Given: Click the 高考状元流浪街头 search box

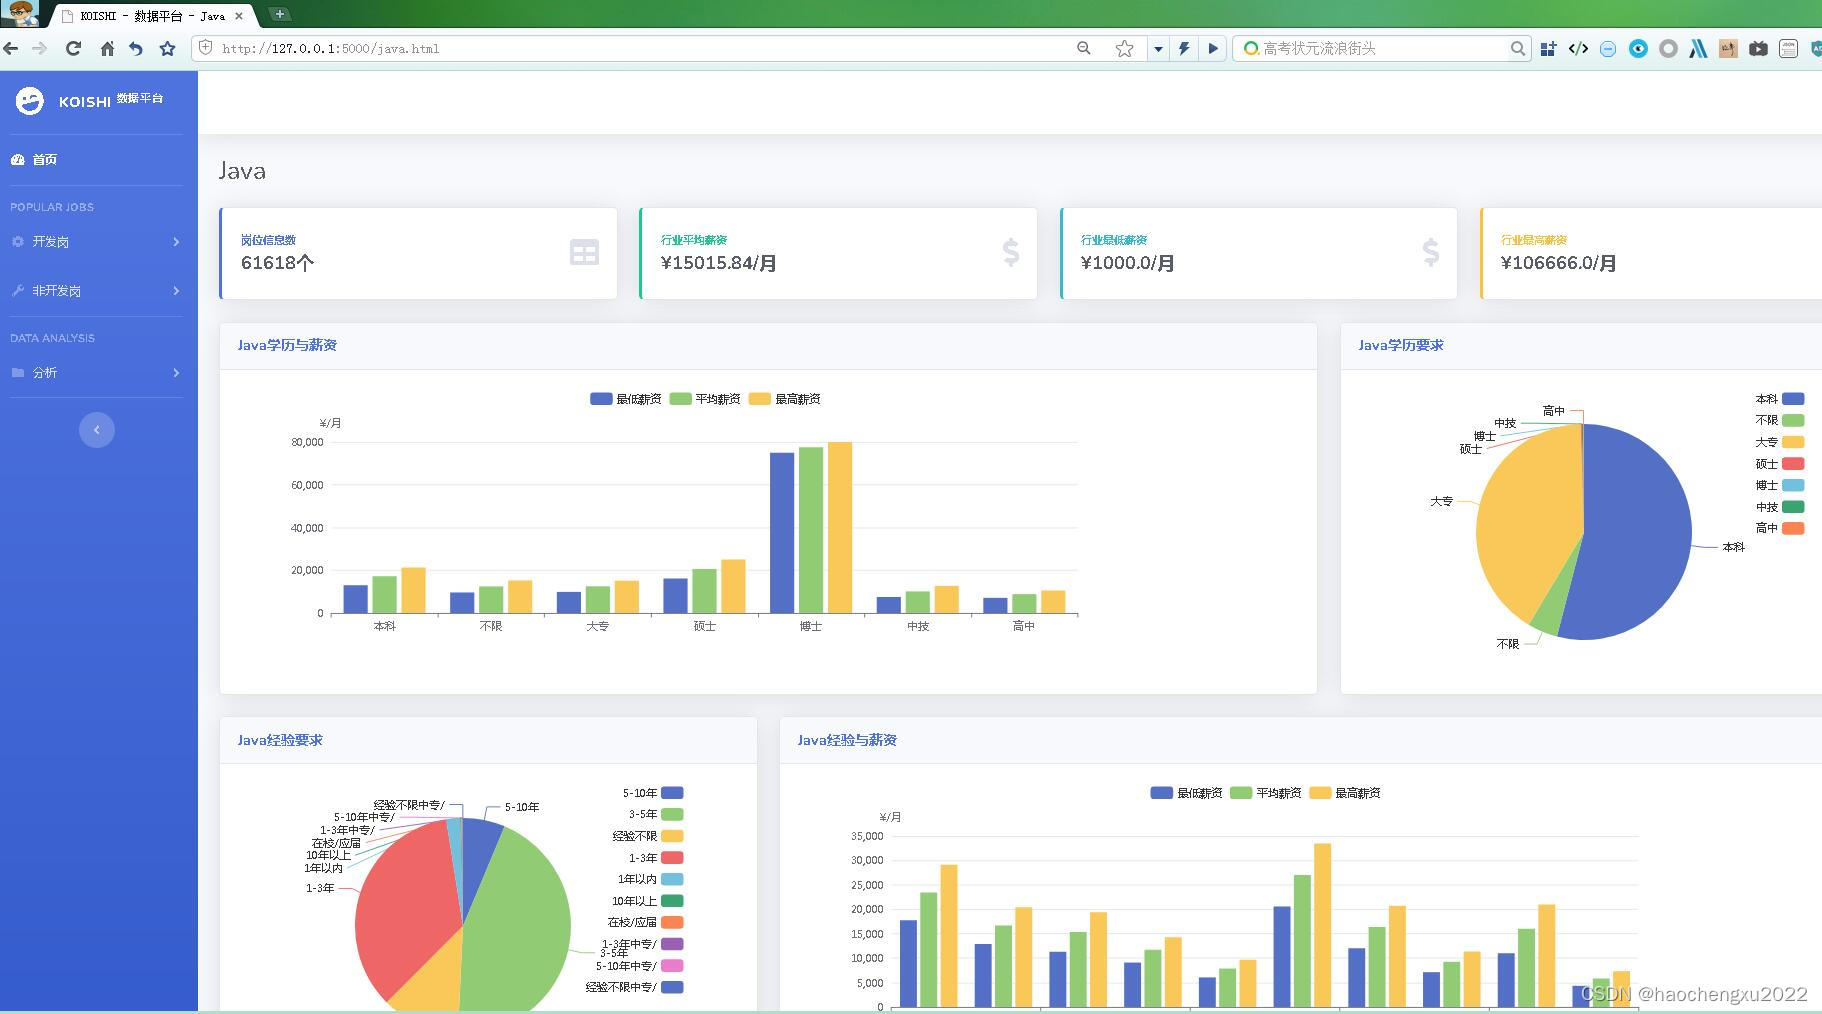Looking at the screenshot, I should coord(1383,48).
